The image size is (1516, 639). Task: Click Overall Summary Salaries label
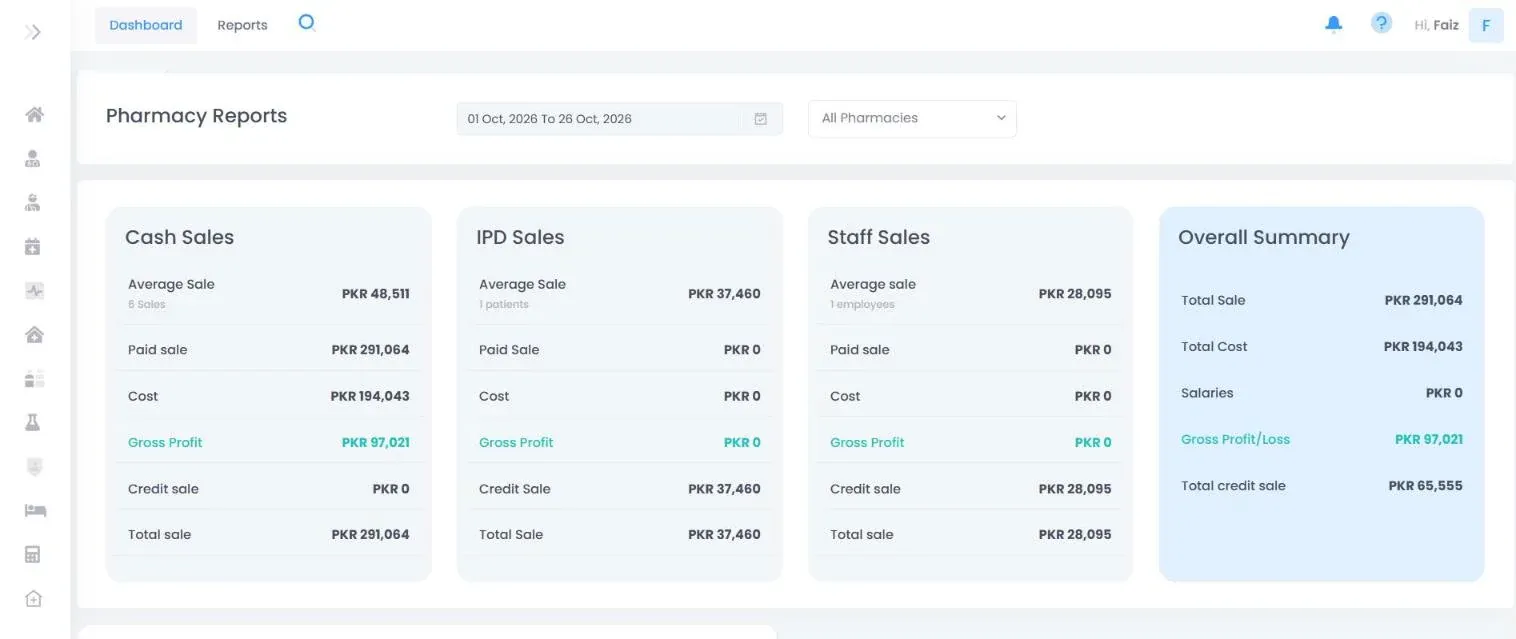coord(1207,393)
